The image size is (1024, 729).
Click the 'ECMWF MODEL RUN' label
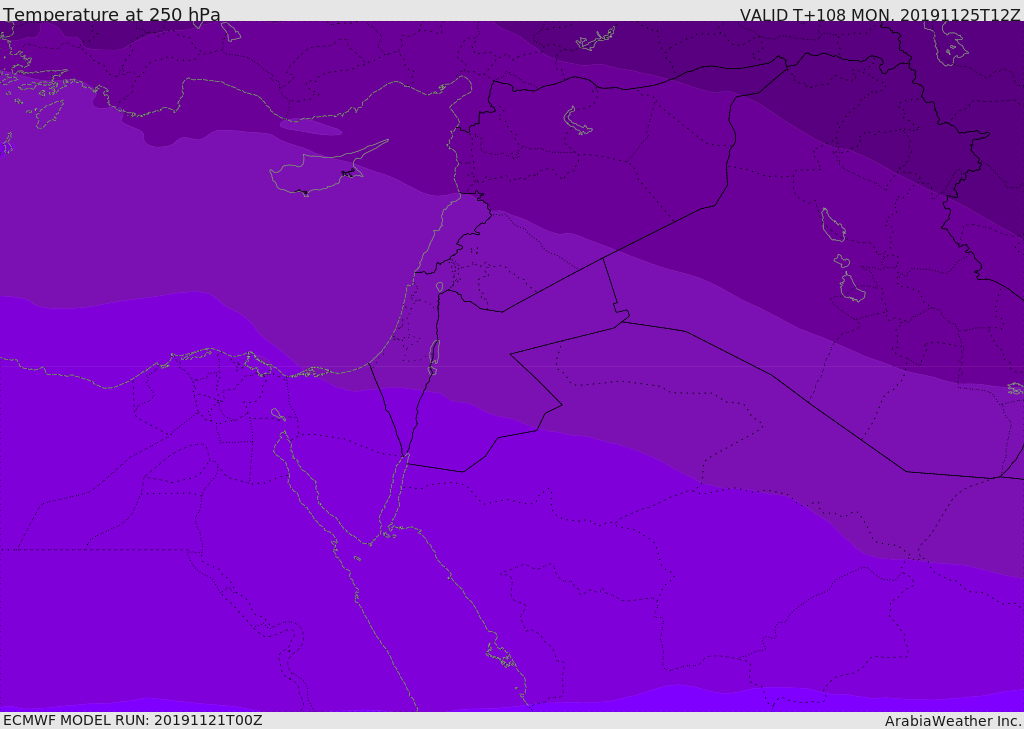point(132,720)
